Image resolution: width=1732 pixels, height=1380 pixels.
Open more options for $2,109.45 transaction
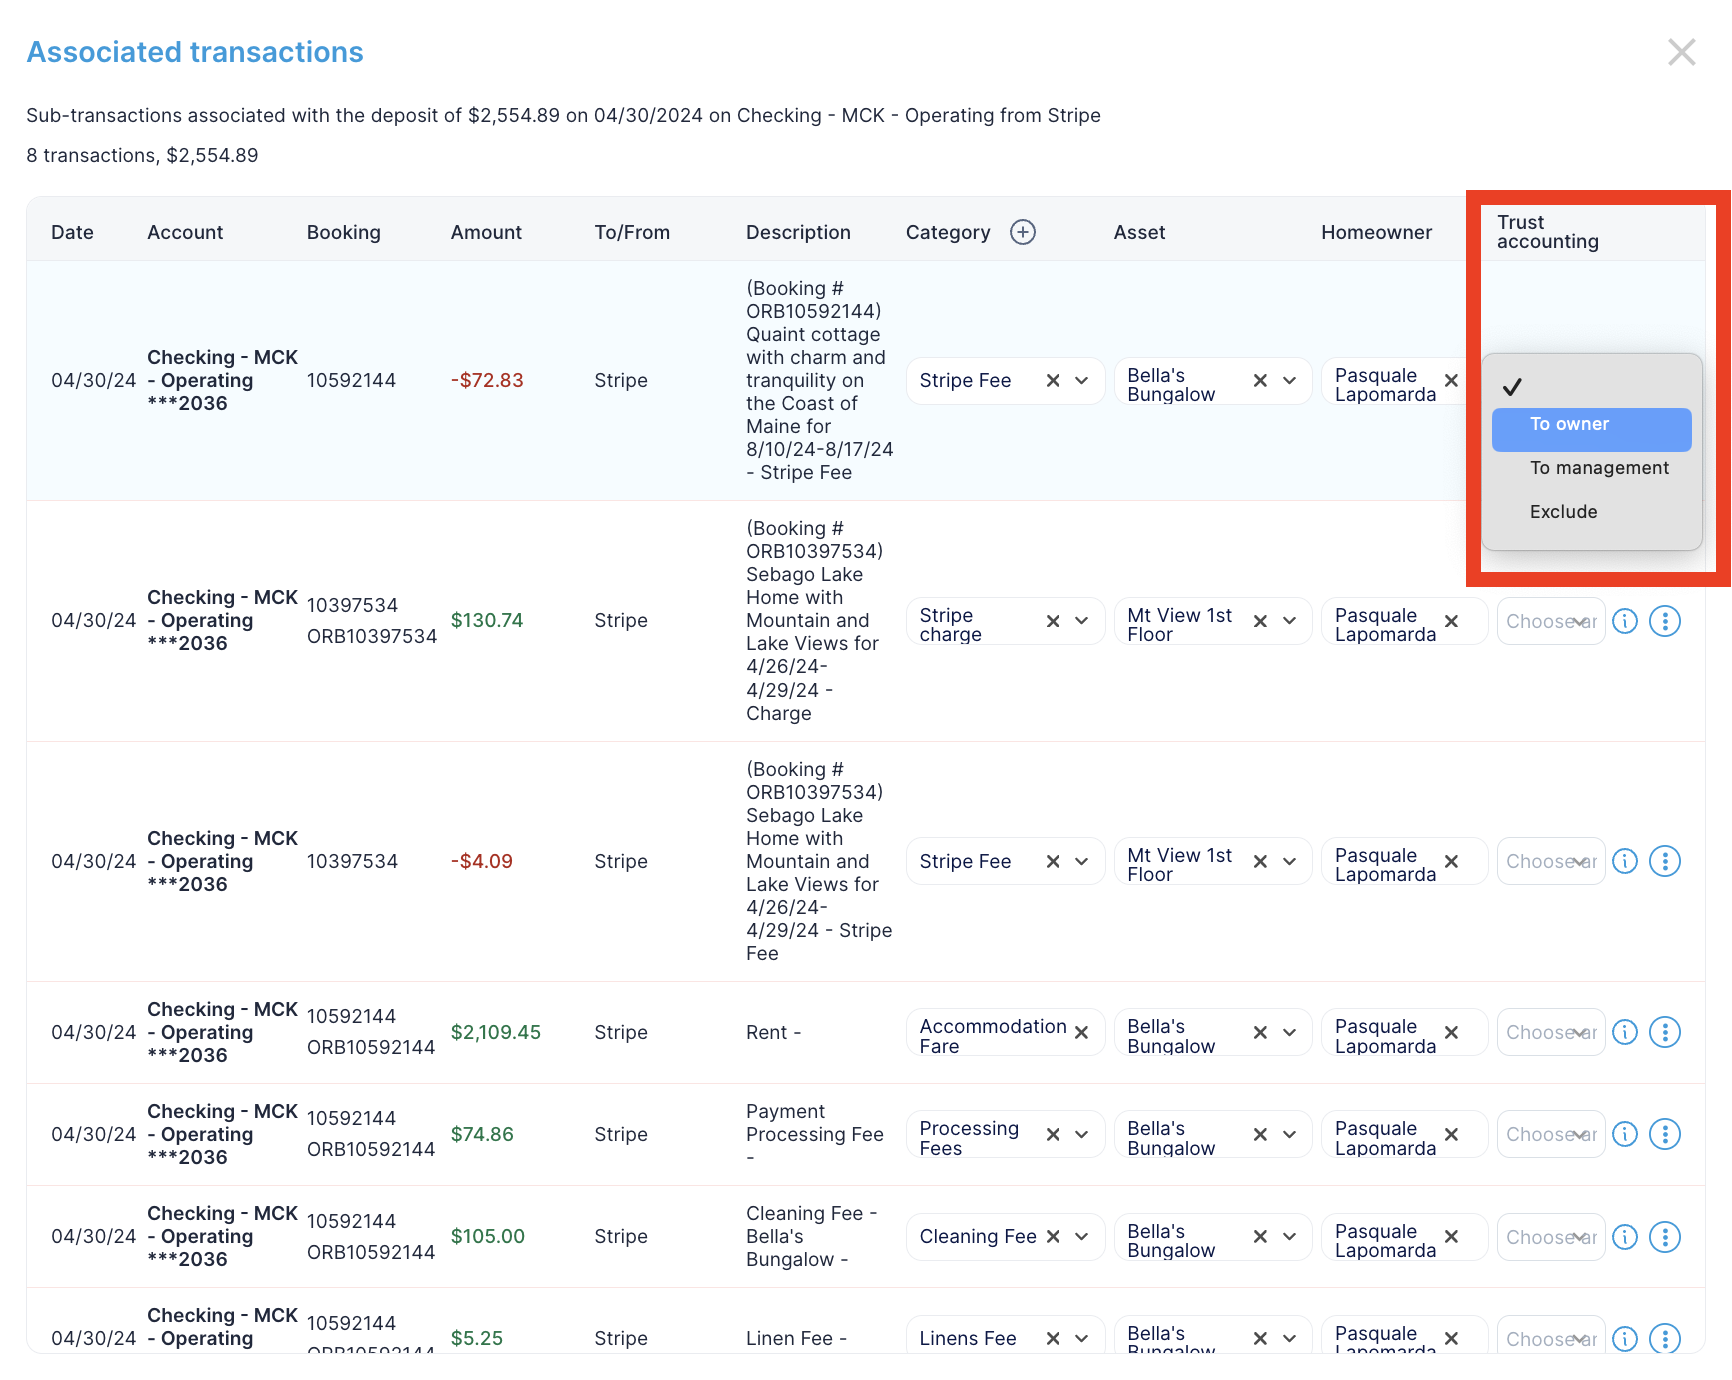coord(1665,1032)
